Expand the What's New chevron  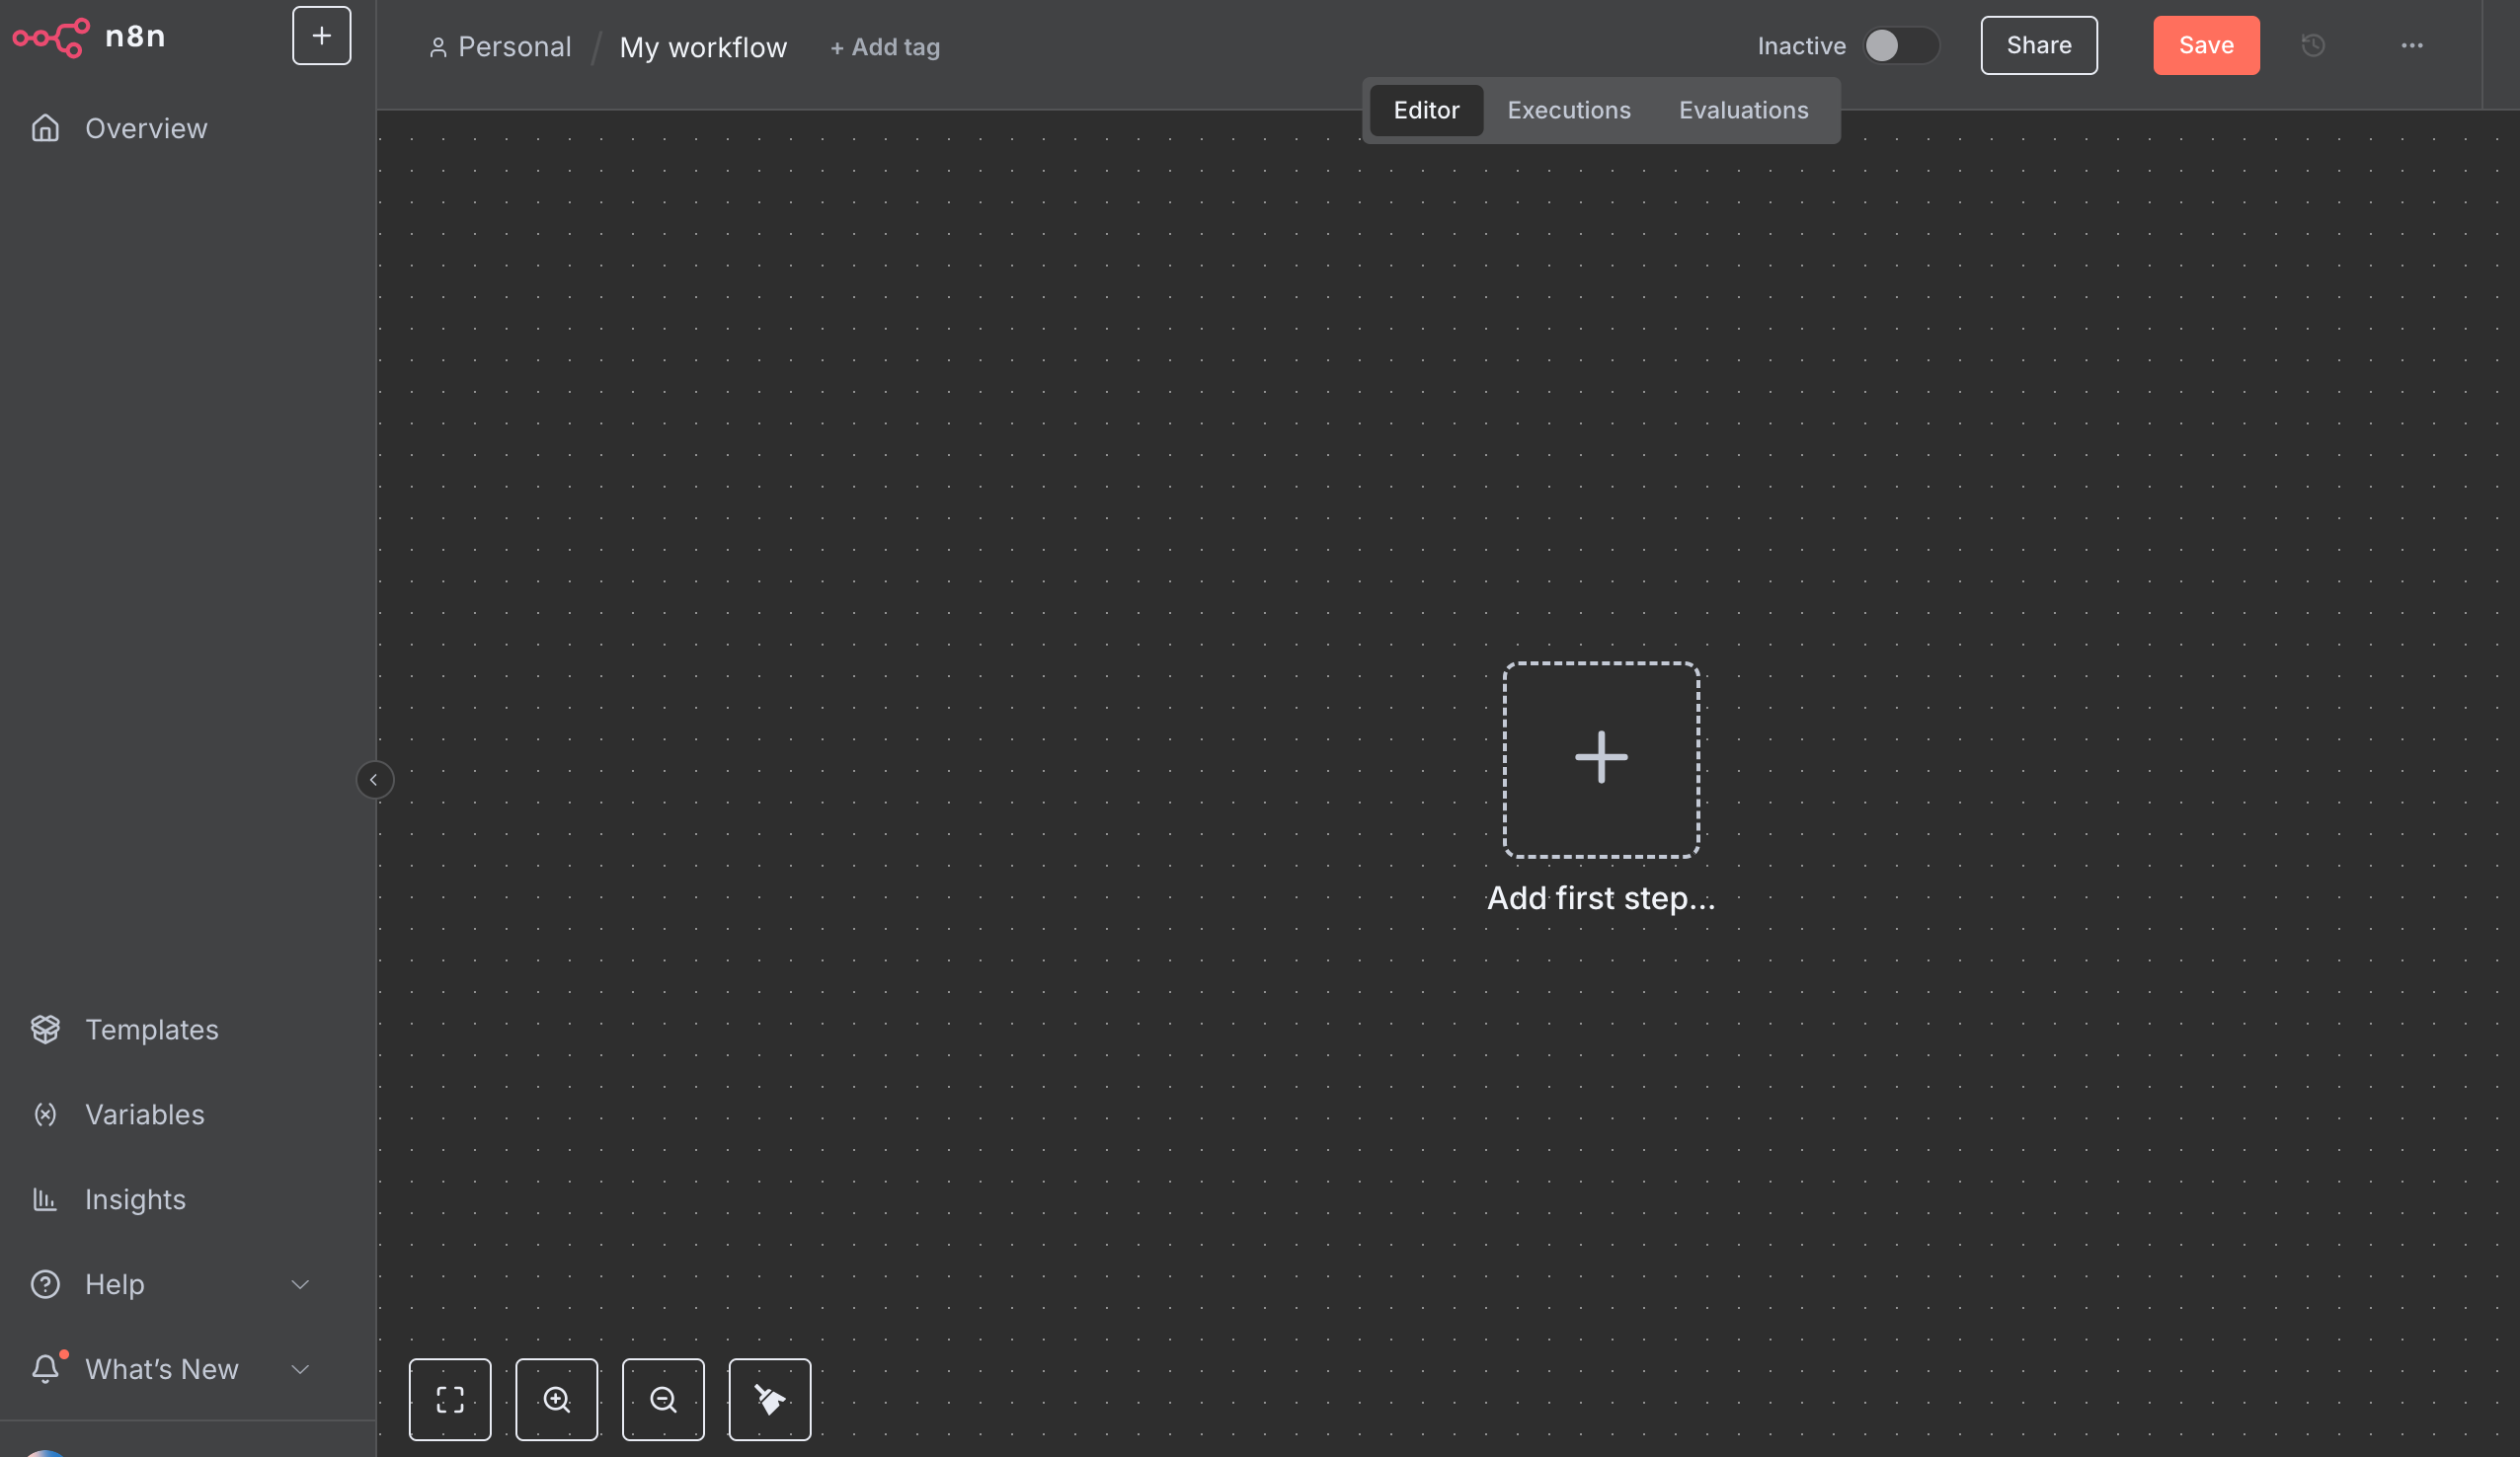point(300,1369)
